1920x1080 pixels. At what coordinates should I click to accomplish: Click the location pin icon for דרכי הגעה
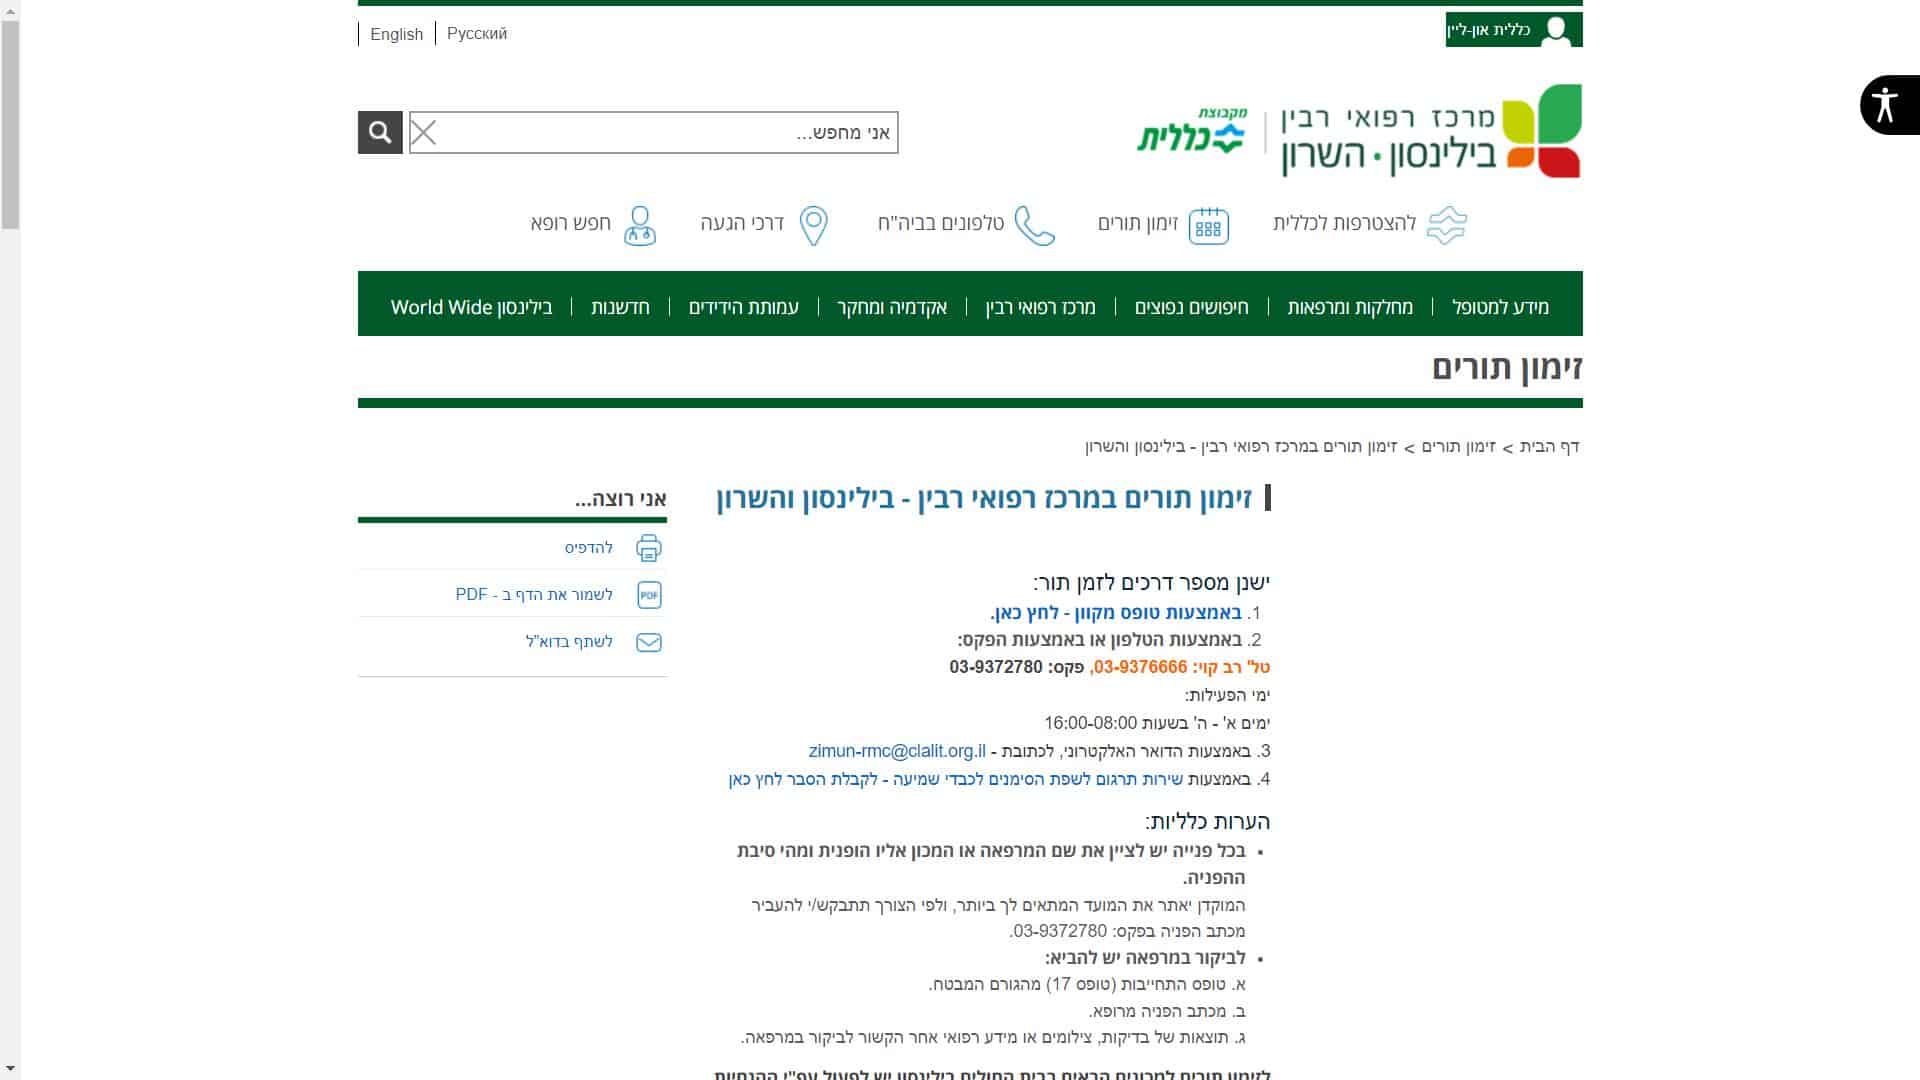tap(814, 226)
